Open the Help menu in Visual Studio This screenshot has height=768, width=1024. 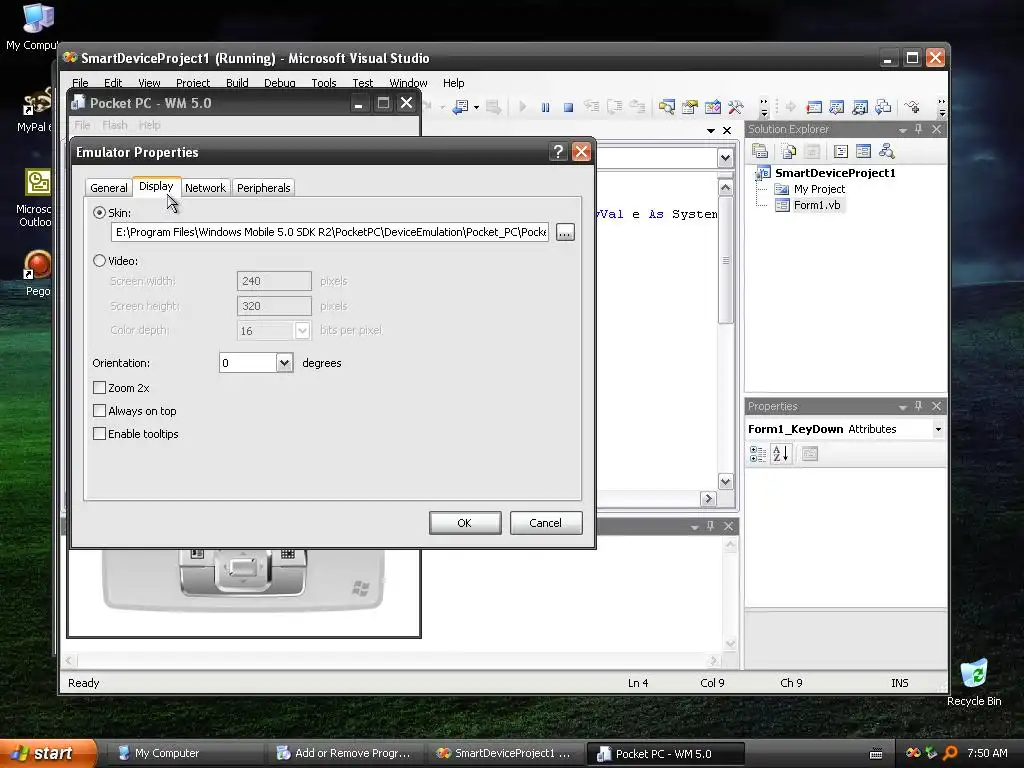tap(453, 83)
